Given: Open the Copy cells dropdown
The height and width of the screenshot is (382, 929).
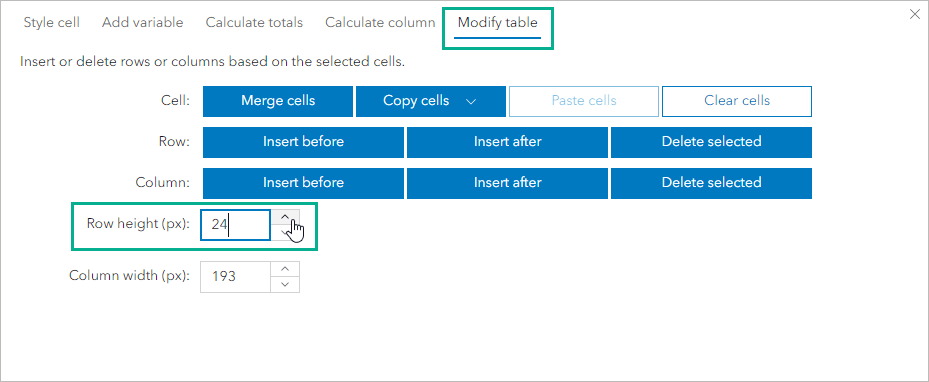Looking at the screenshot, I should (431, 101).
